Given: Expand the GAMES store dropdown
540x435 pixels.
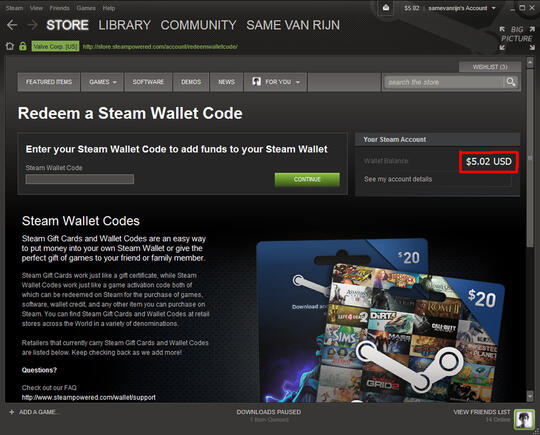Looking at the screenshot, I should click(x=102, y=82).
